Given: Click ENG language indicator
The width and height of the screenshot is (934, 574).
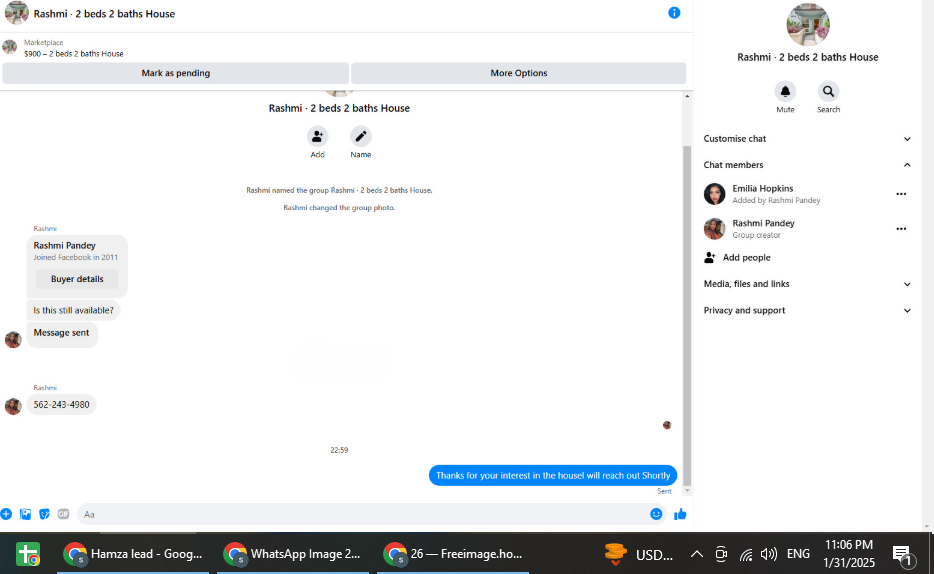Looking at the screenshot, I should click(x=798, y=554).
